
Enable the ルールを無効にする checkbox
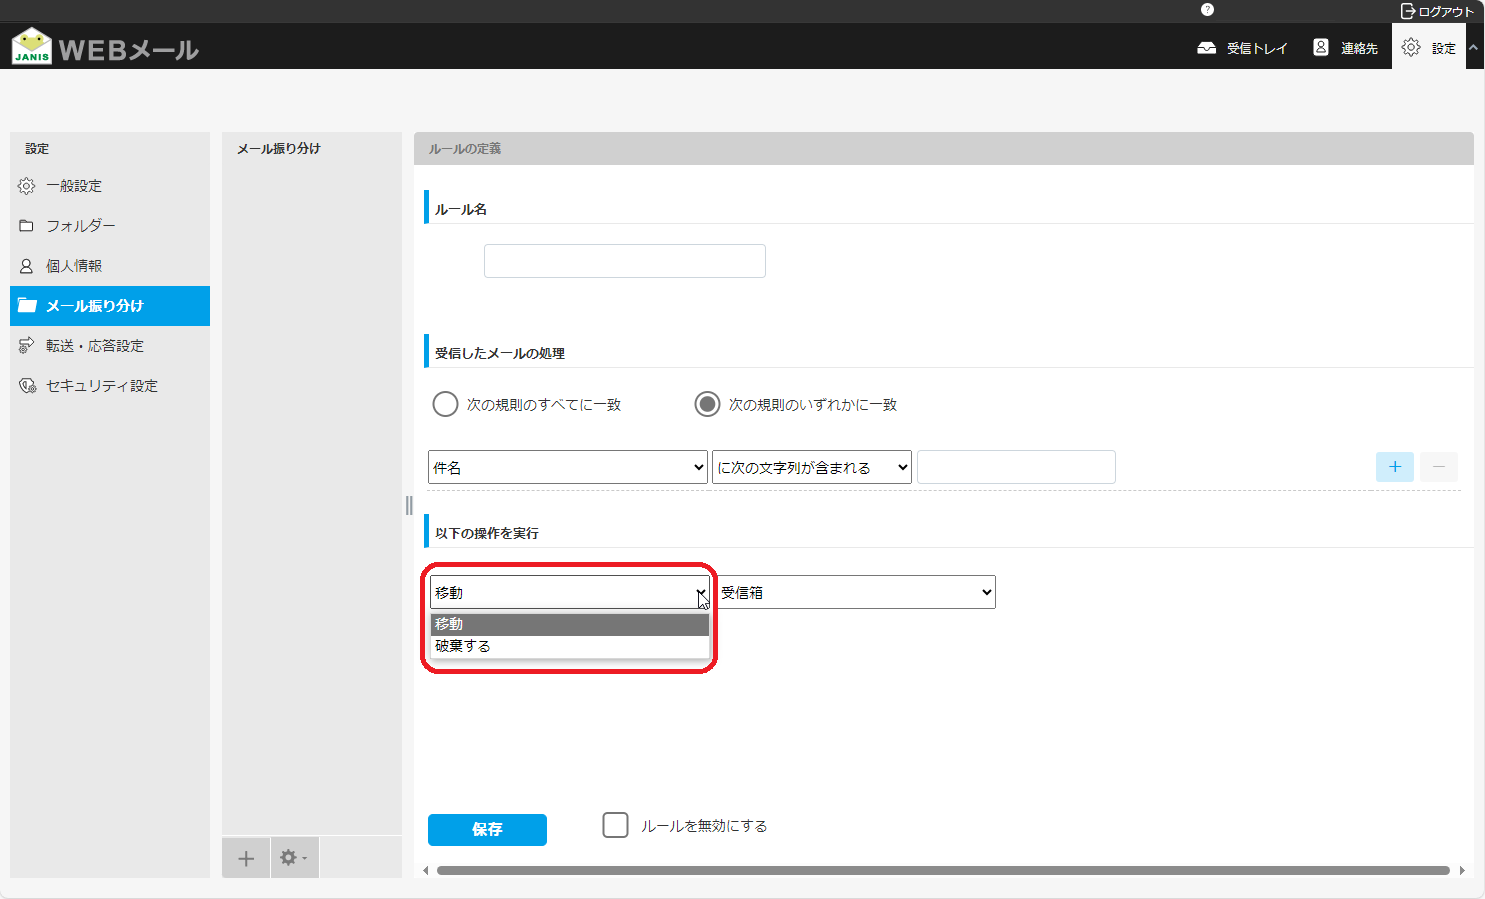pyautogui.click(x=616, y=825)
